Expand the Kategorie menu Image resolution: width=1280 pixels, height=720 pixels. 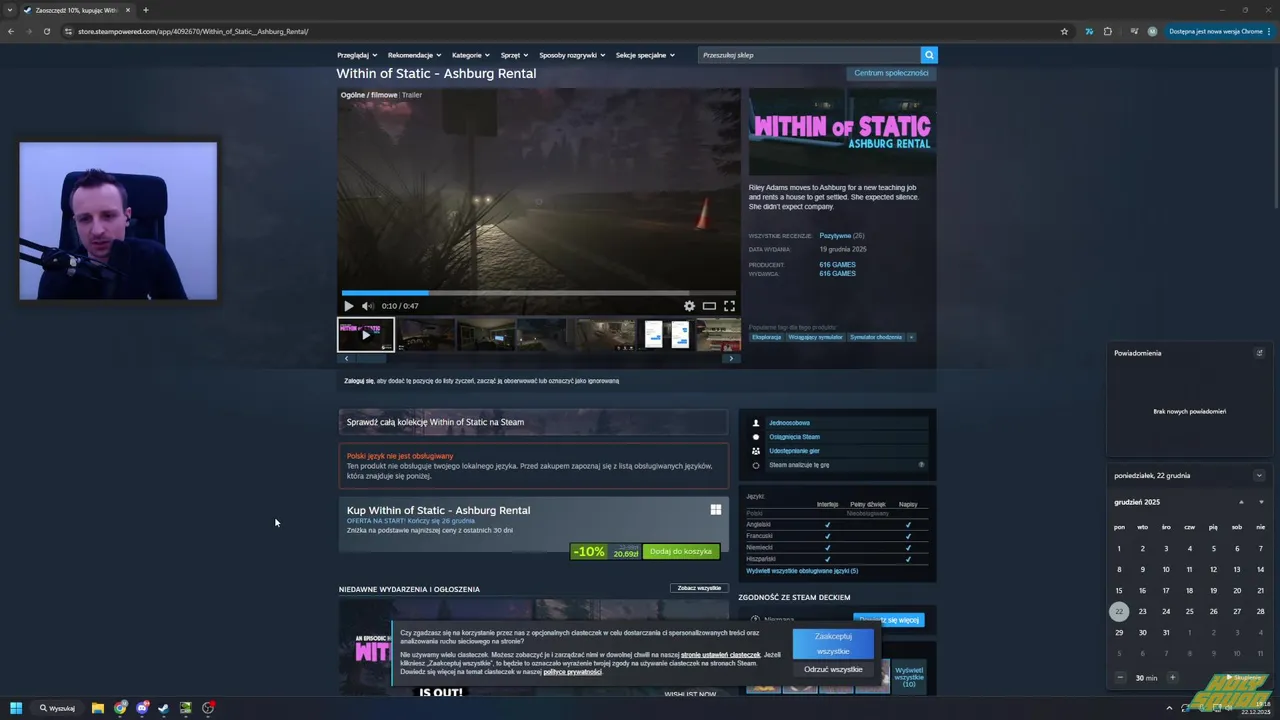pyautogui.click(x=470, y=55)
